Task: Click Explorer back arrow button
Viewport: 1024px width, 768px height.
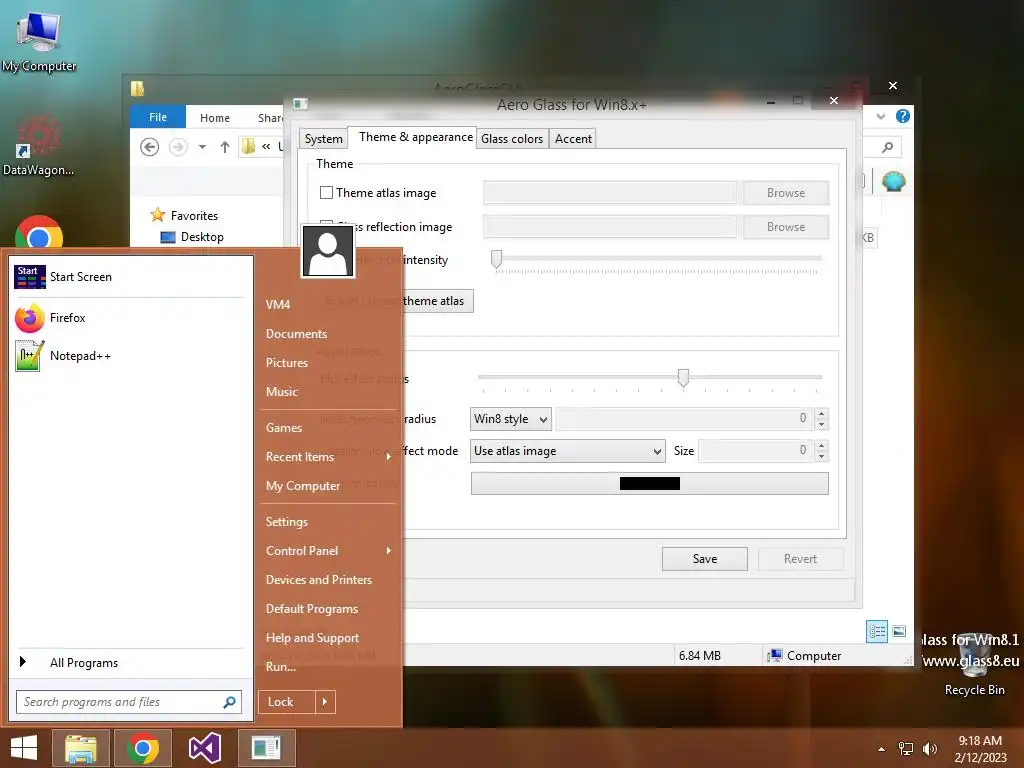Action: (150, 147)
